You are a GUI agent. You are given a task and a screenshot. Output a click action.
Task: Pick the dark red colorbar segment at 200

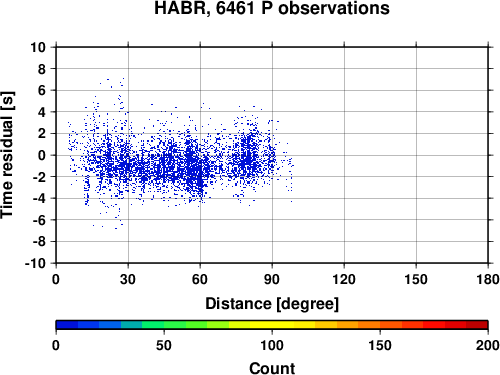click(477, 325)
